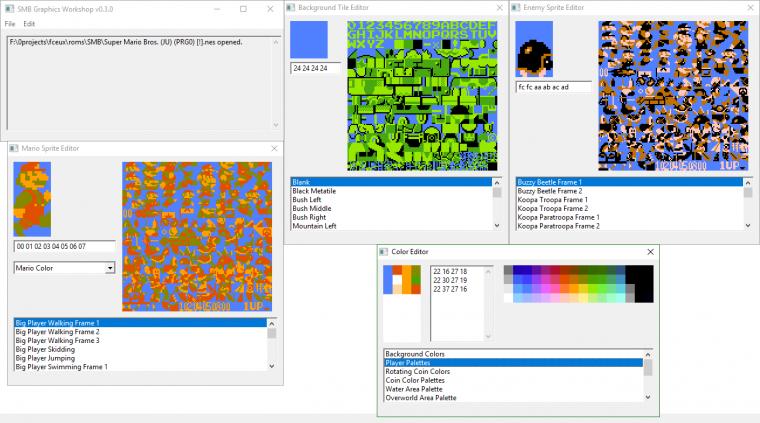The height and width of the screenshot is (423, 760).
Task: Select Blank in background tile list
Action: click(x=391, y=182)
